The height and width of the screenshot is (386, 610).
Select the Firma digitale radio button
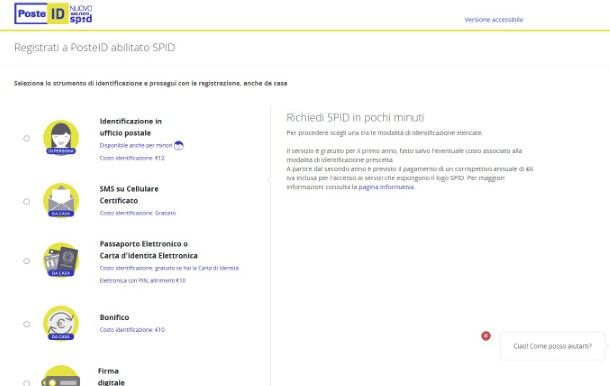click(26, 383)
